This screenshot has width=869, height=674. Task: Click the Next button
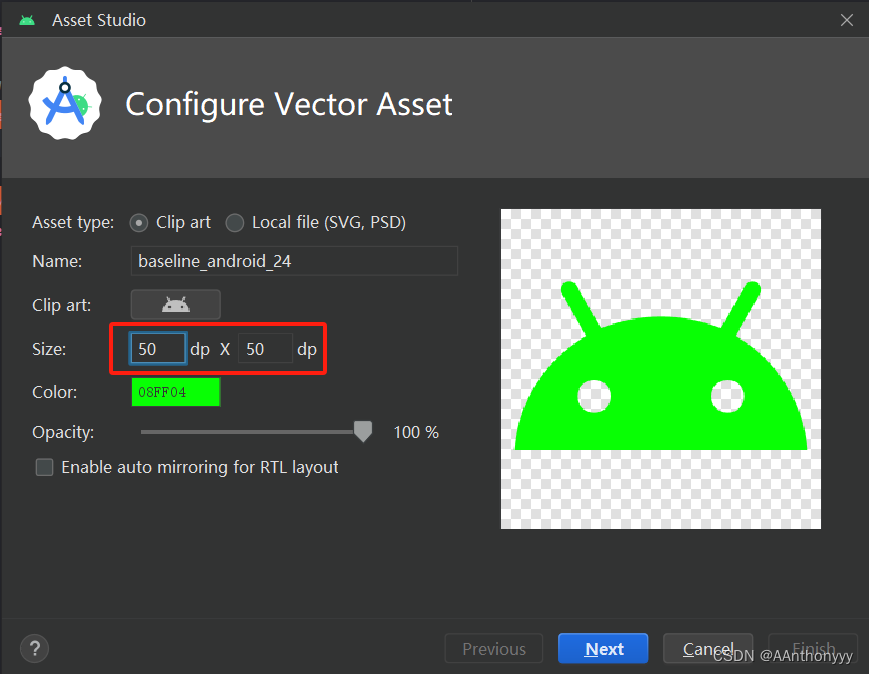[x=604, y=649]
